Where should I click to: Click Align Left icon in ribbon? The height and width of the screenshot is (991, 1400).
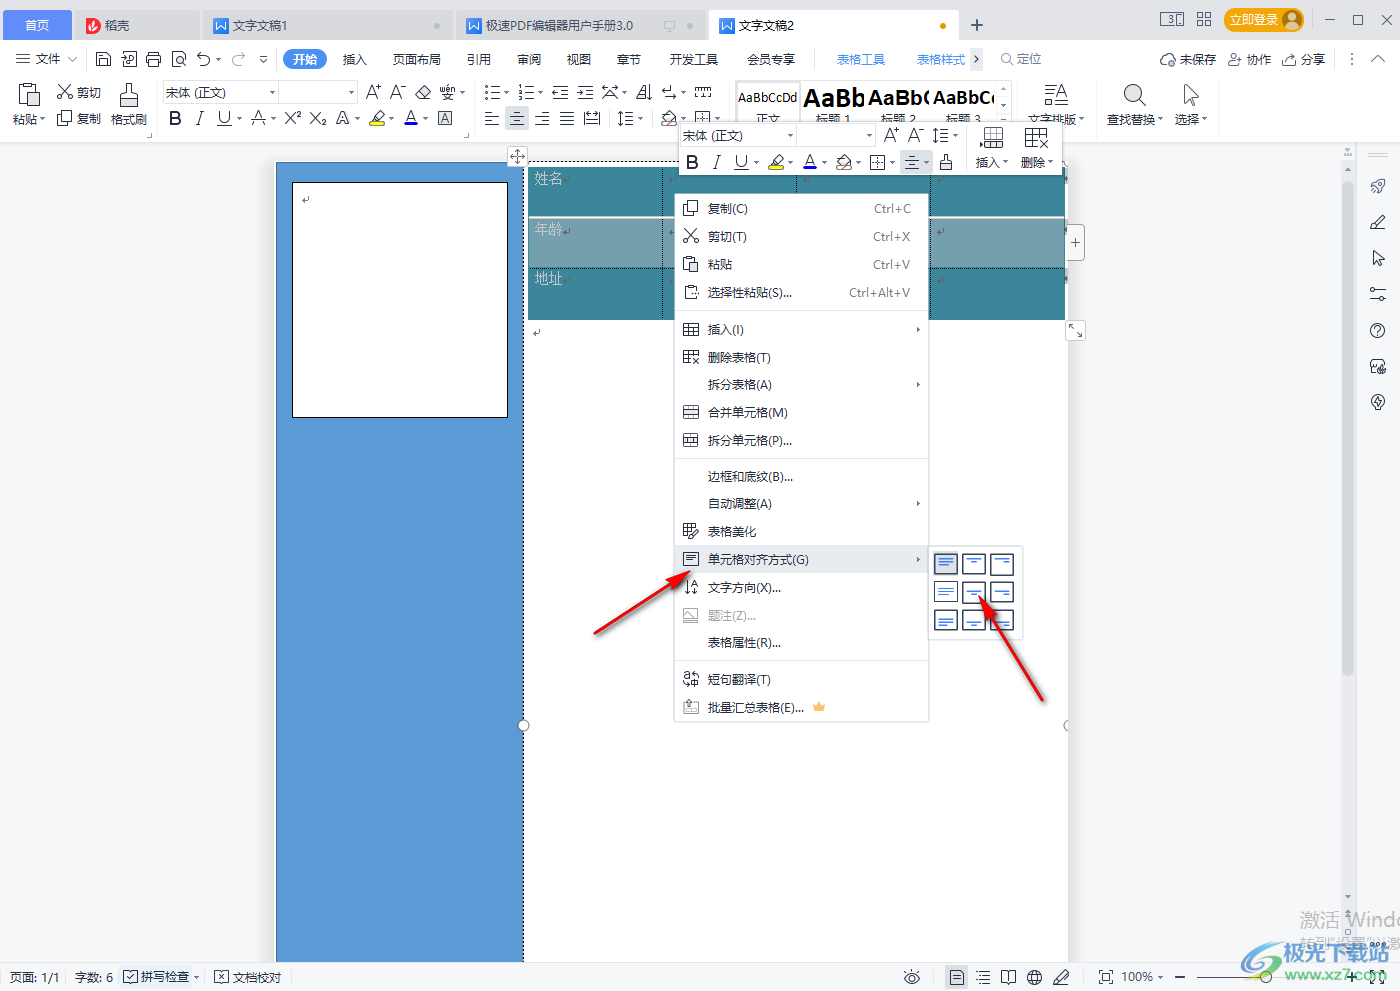pyautogui.click(x=492, y=118)
